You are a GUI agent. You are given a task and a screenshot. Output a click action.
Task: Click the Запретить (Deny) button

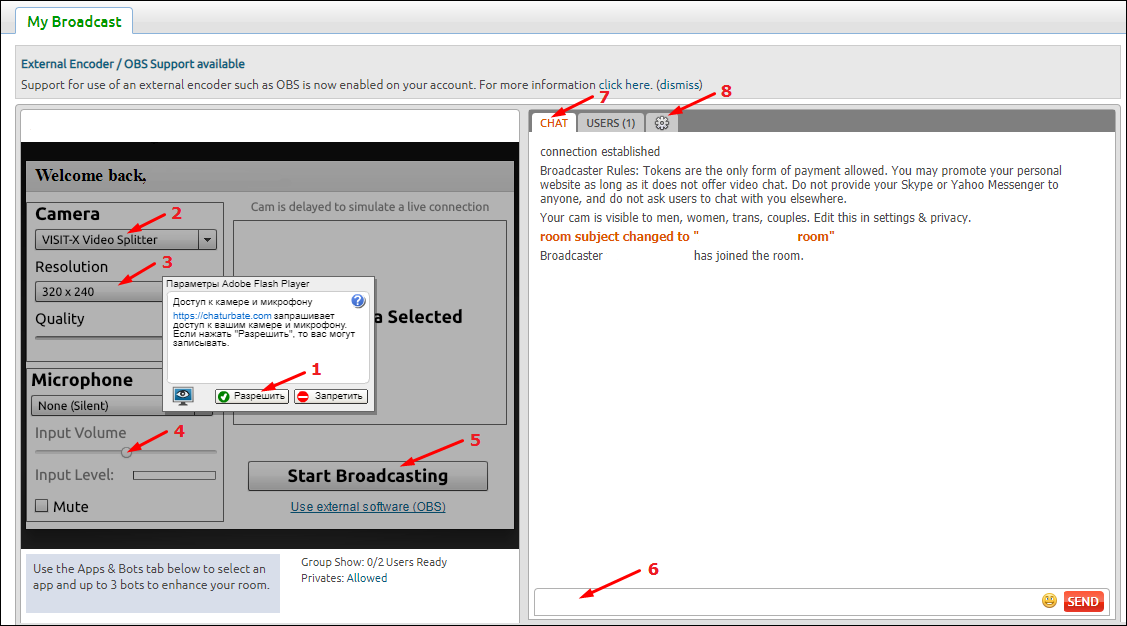[331, 396]
